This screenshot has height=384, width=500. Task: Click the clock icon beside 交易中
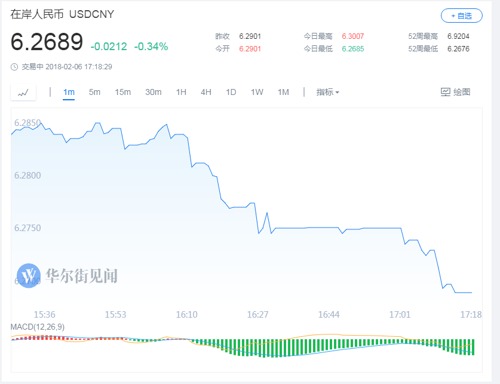click(x=14, y=67)
